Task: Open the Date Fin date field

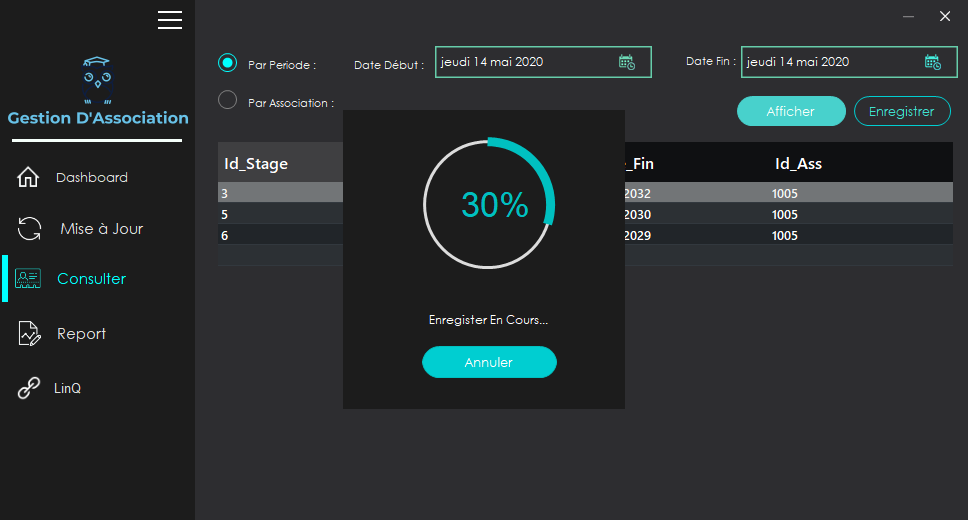Action: click(x=830, y=62)
